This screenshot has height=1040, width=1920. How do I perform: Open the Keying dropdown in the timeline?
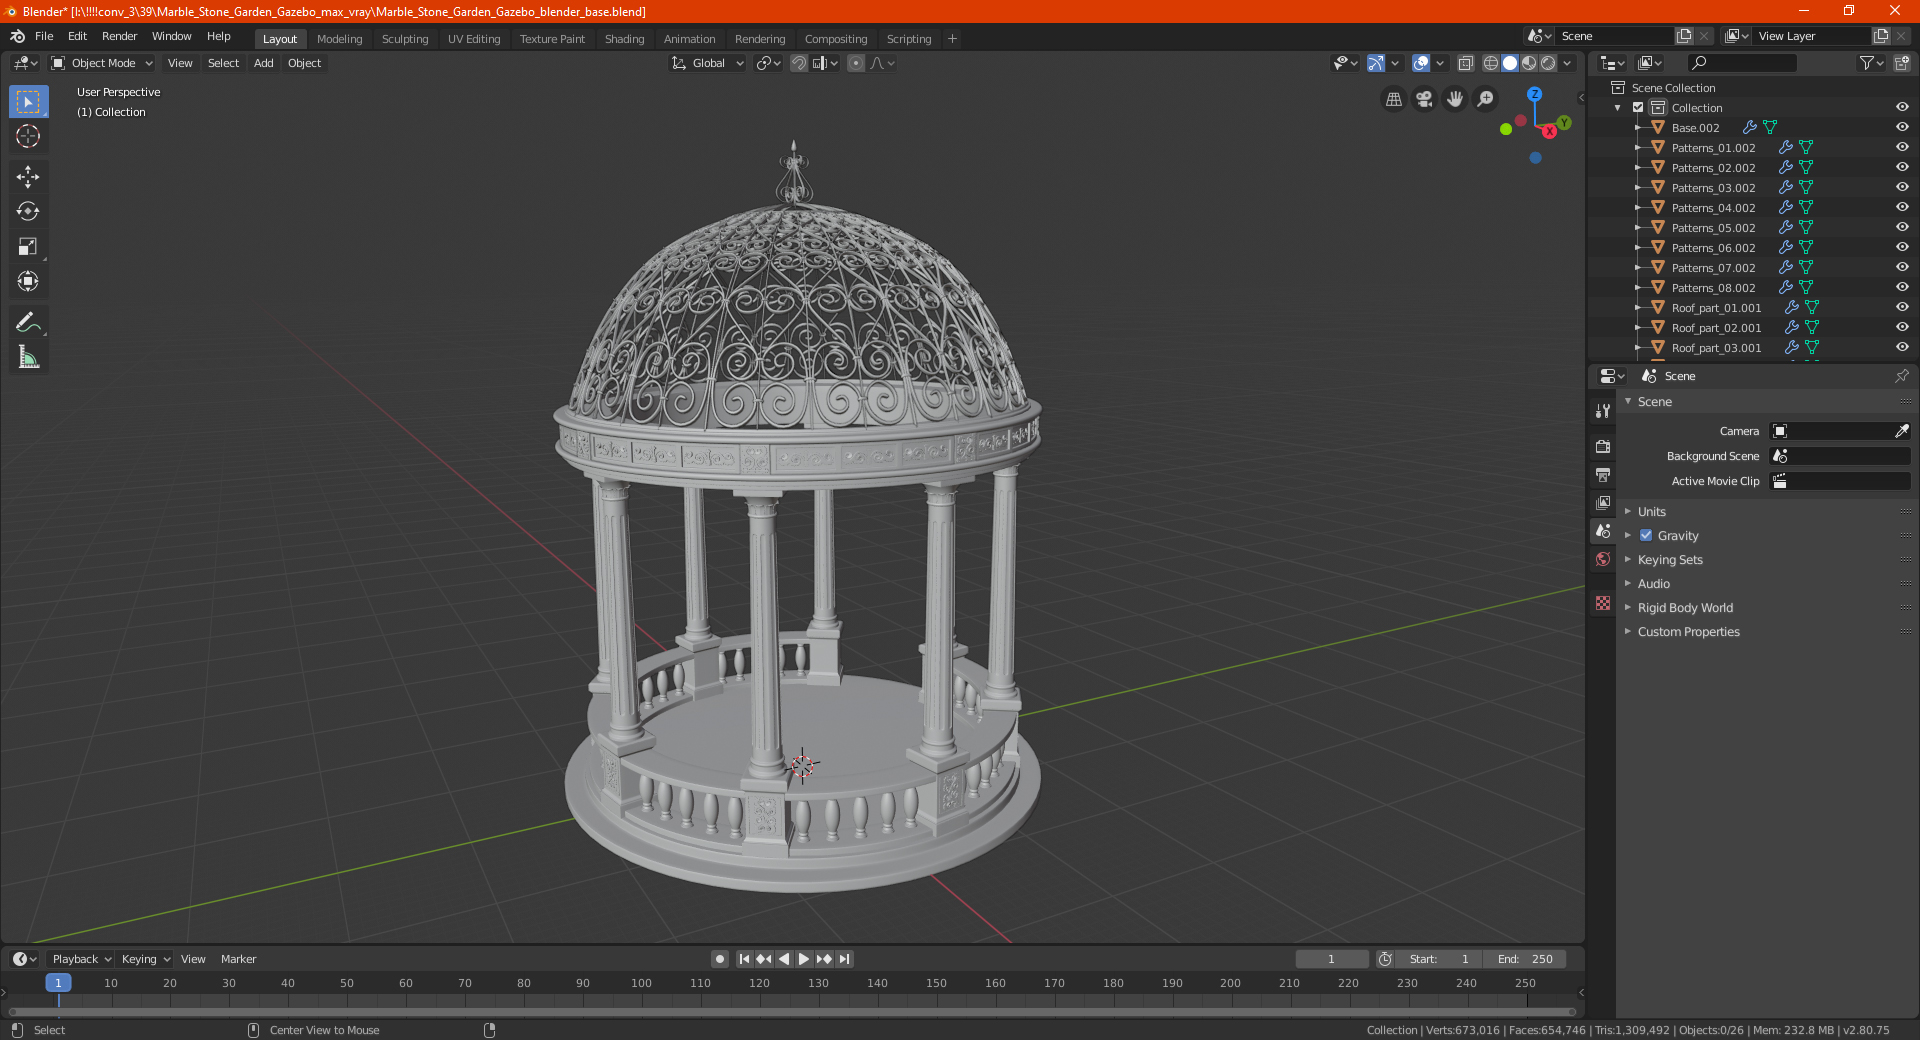(x=145, y=959)
